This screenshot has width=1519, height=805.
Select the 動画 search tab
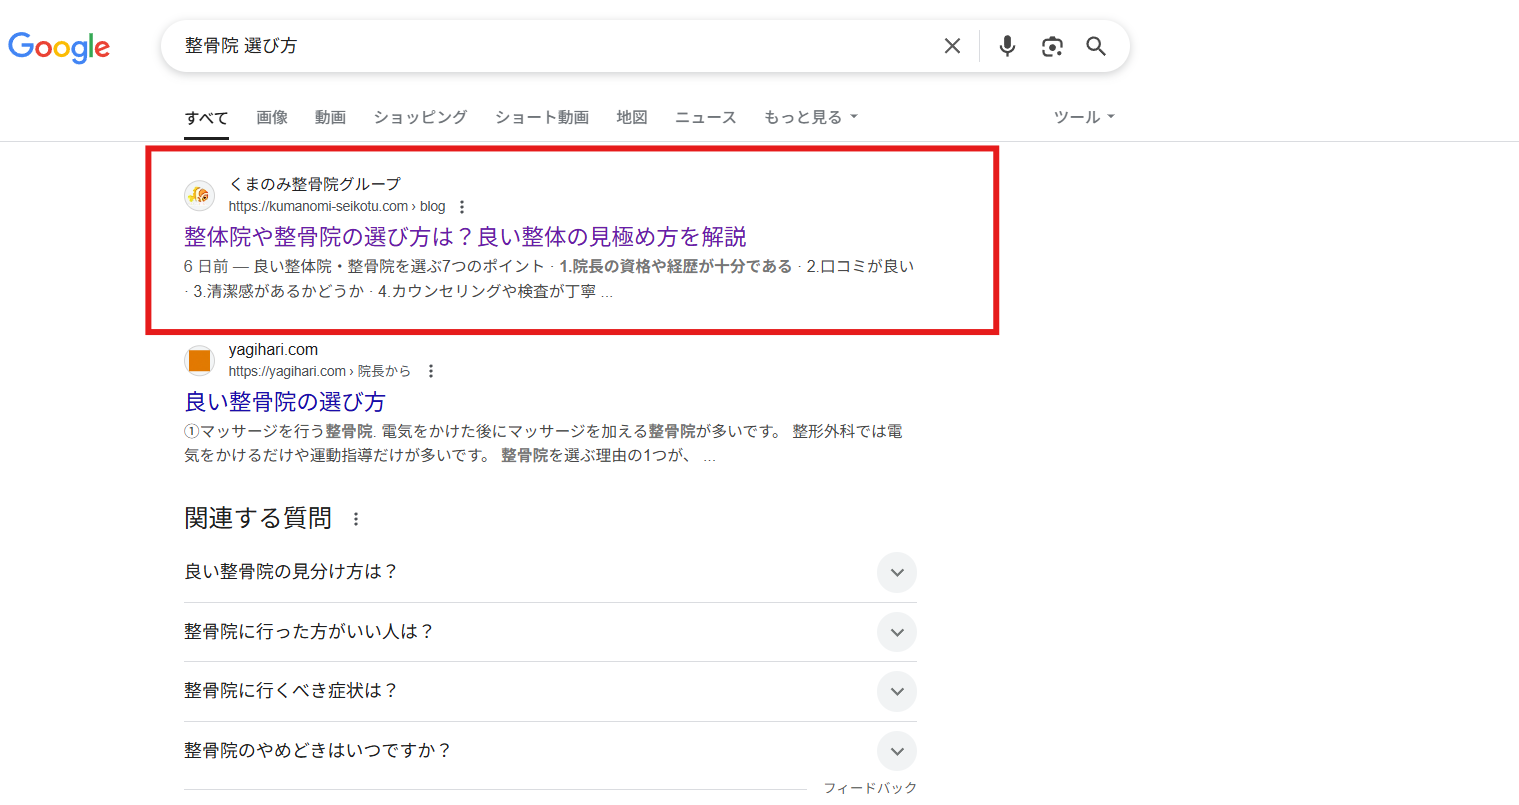[330, 117]
